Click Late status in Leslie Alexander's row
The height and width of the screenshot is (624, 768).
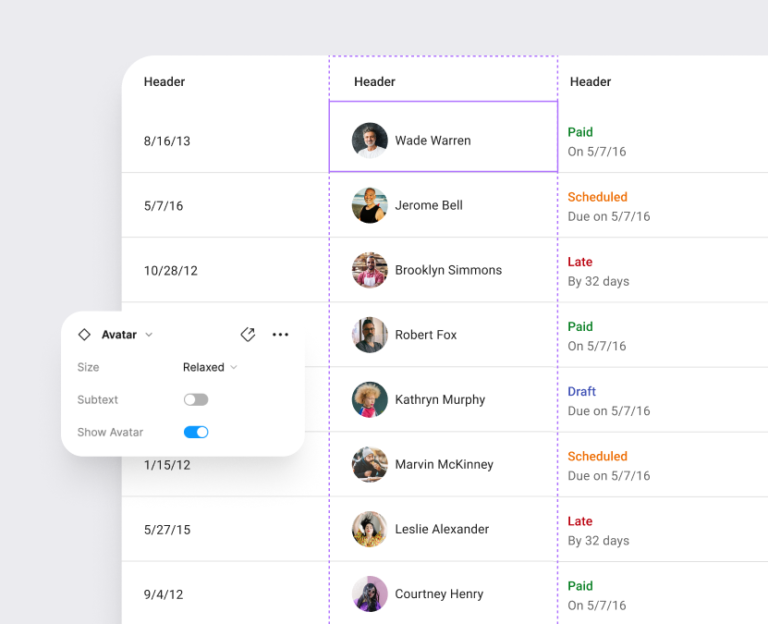click(580, 521)
